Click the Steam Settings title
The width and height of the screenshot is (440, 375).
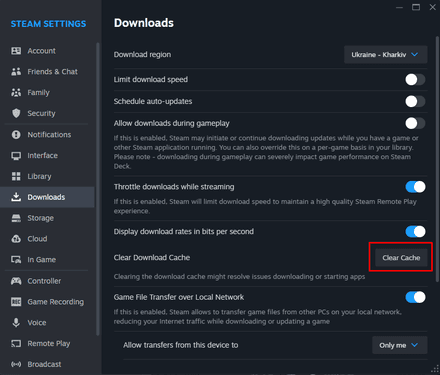tap(48, 24)
